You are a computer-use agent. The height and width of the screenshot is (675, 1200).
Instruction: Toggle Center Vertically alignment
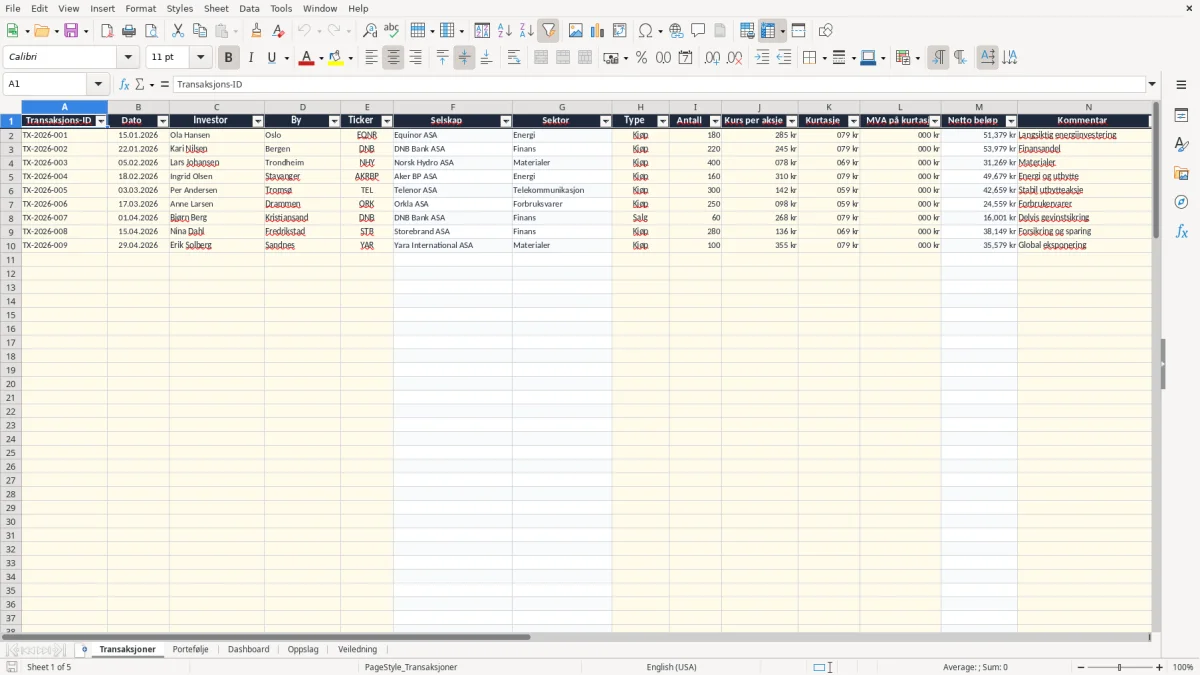click(x=464, y=58)
